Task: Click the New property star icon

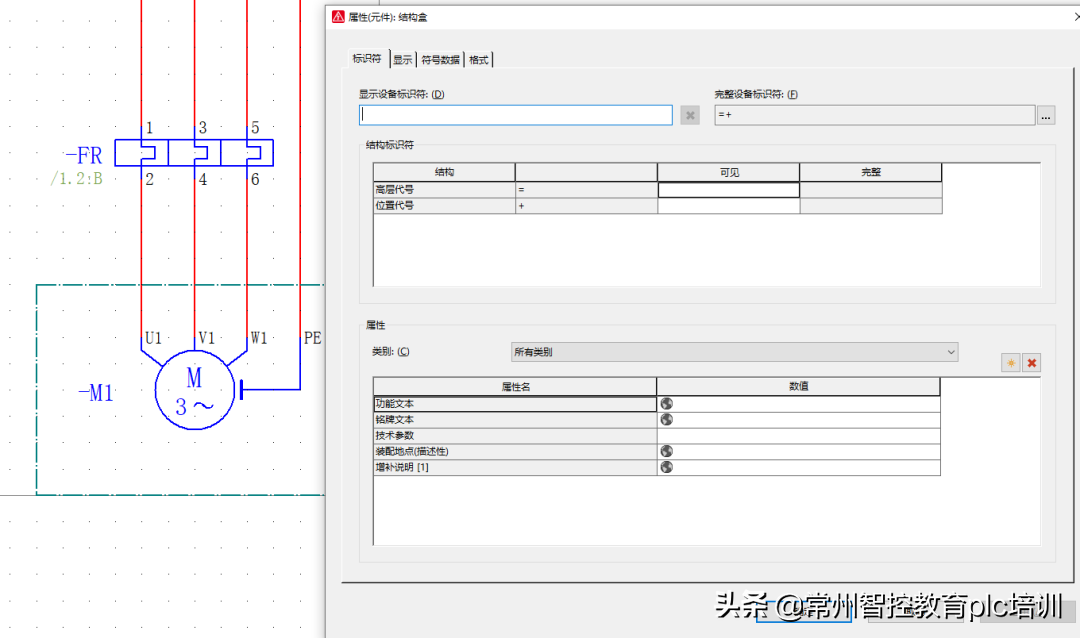Action: click(x=1011, y=363)
